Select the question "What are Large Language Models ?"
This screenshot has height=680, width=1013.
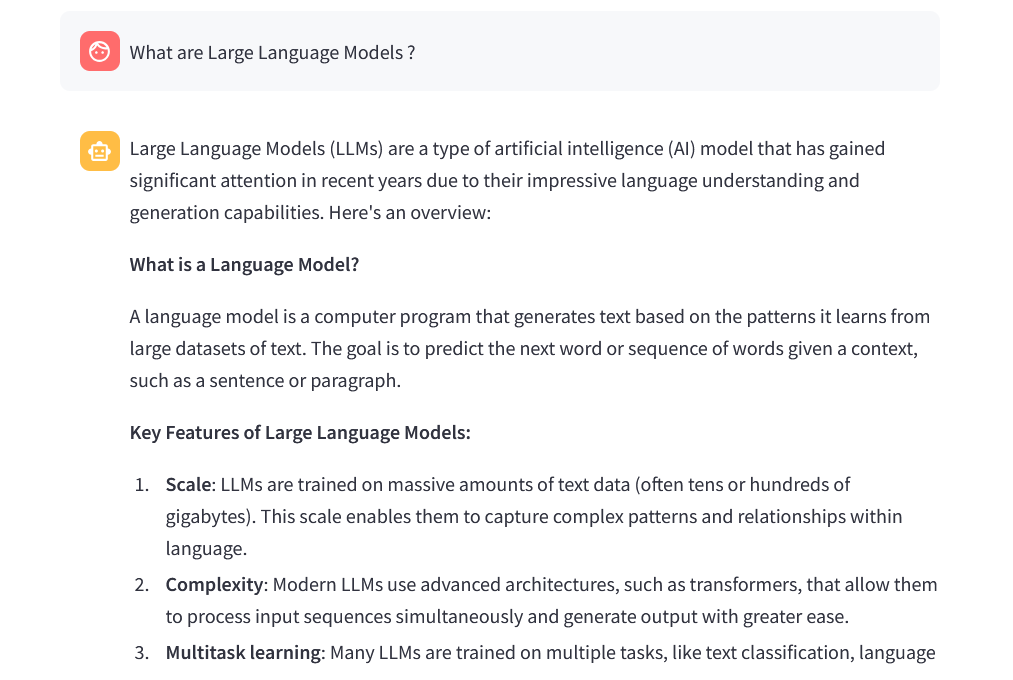(272, 52)
